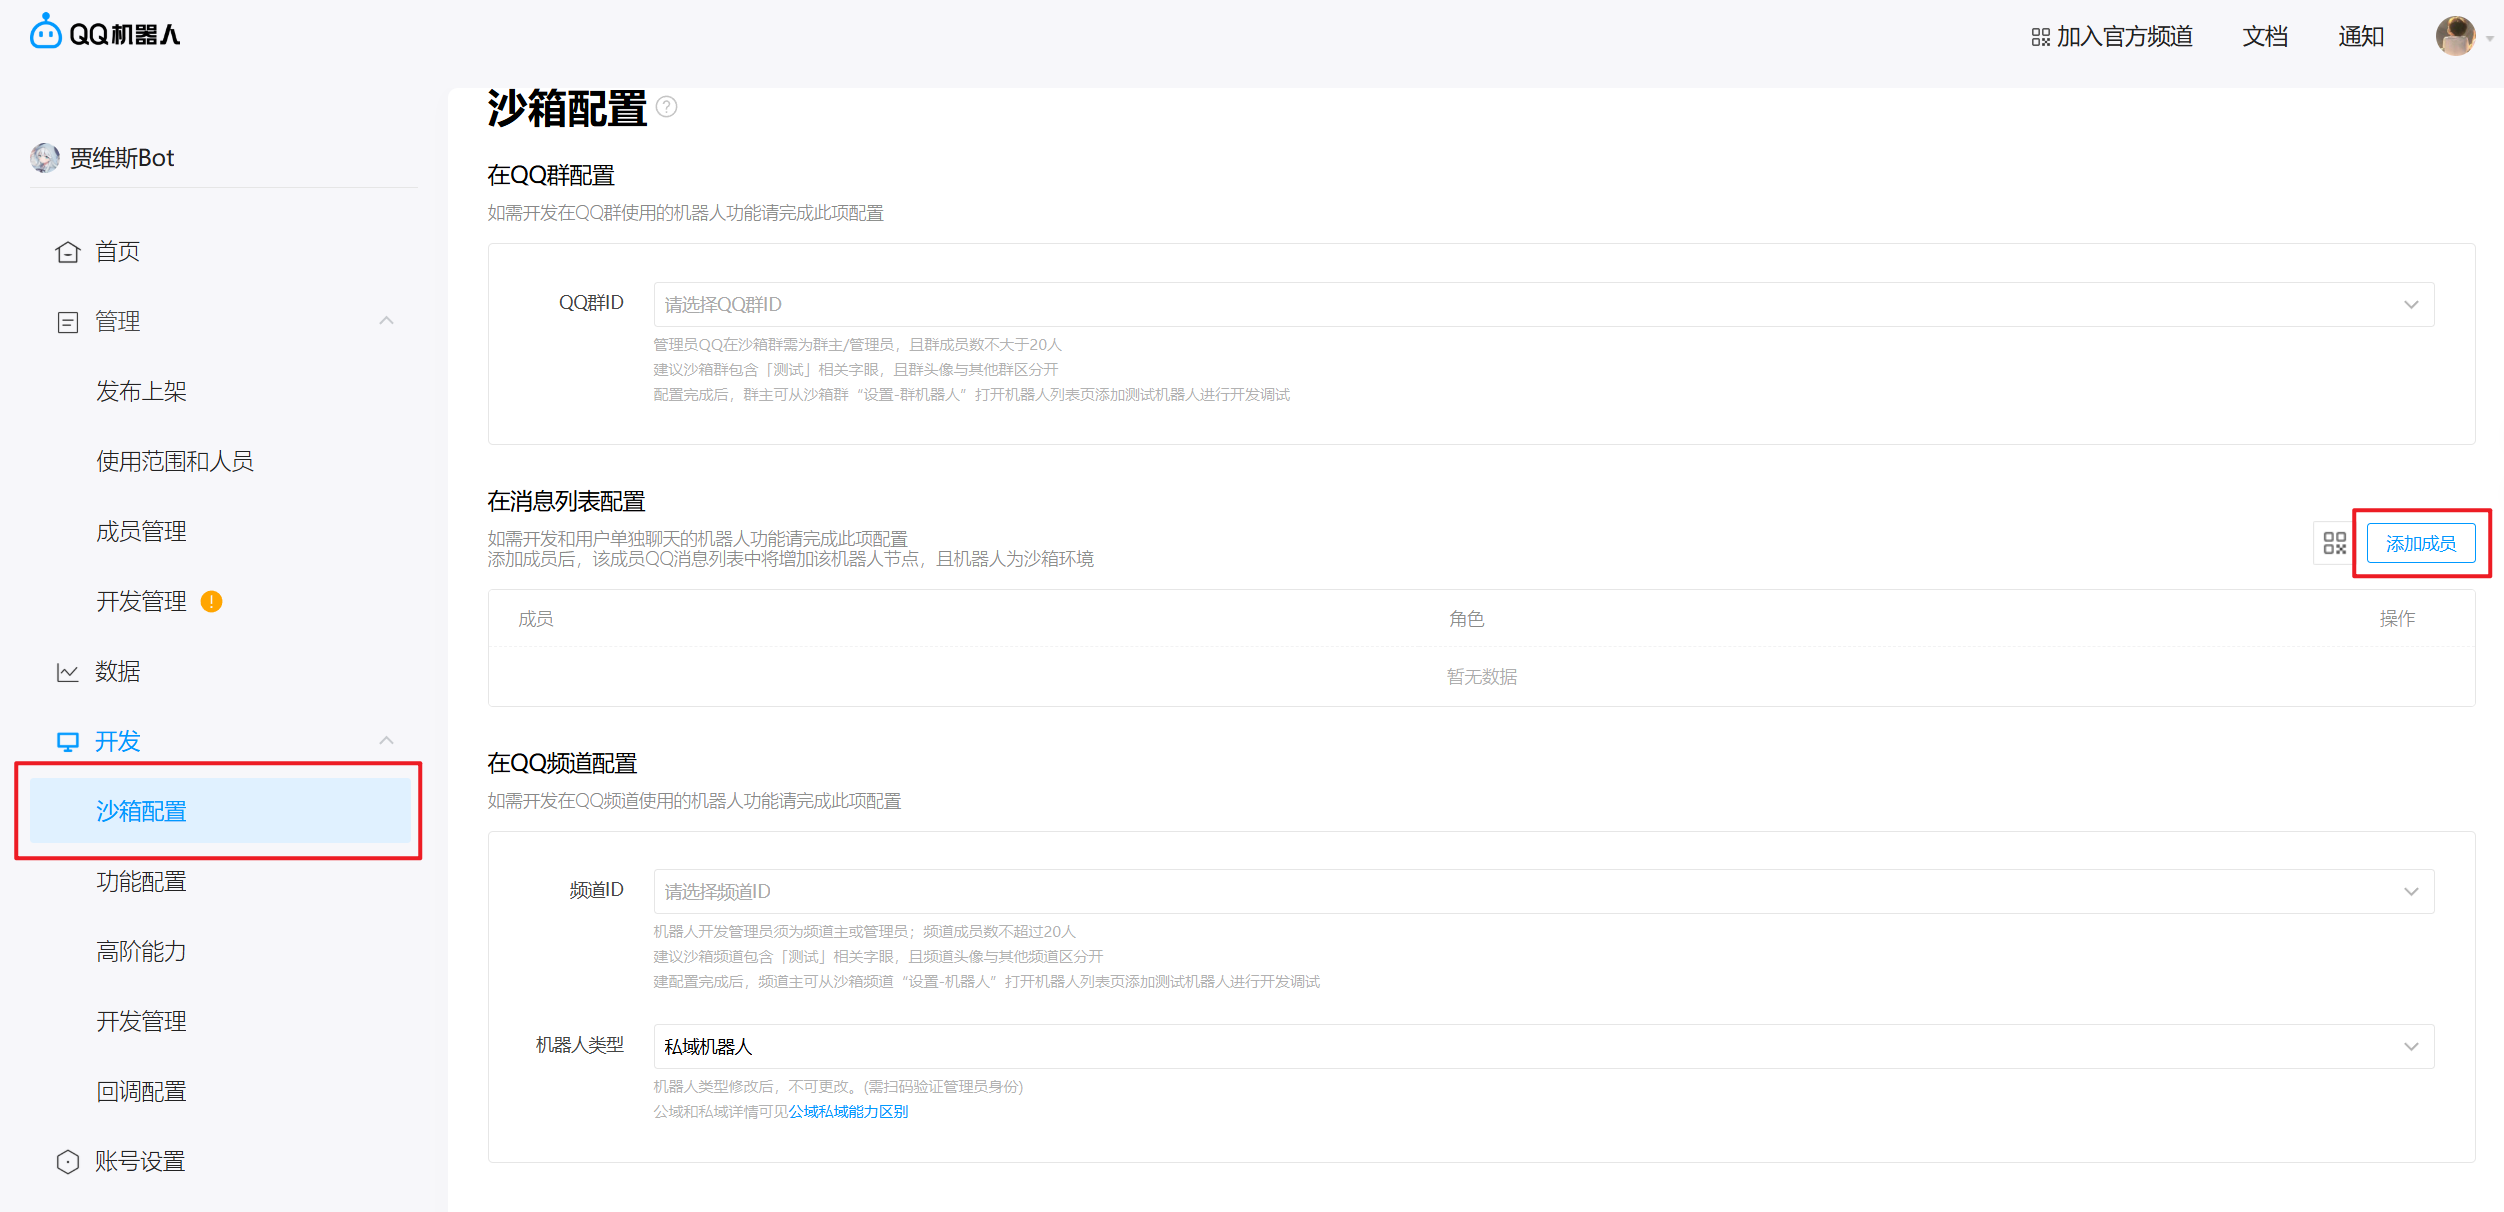
Task: Expand the account dropdown arrow next to avatar
Action: coord(2489,39)
